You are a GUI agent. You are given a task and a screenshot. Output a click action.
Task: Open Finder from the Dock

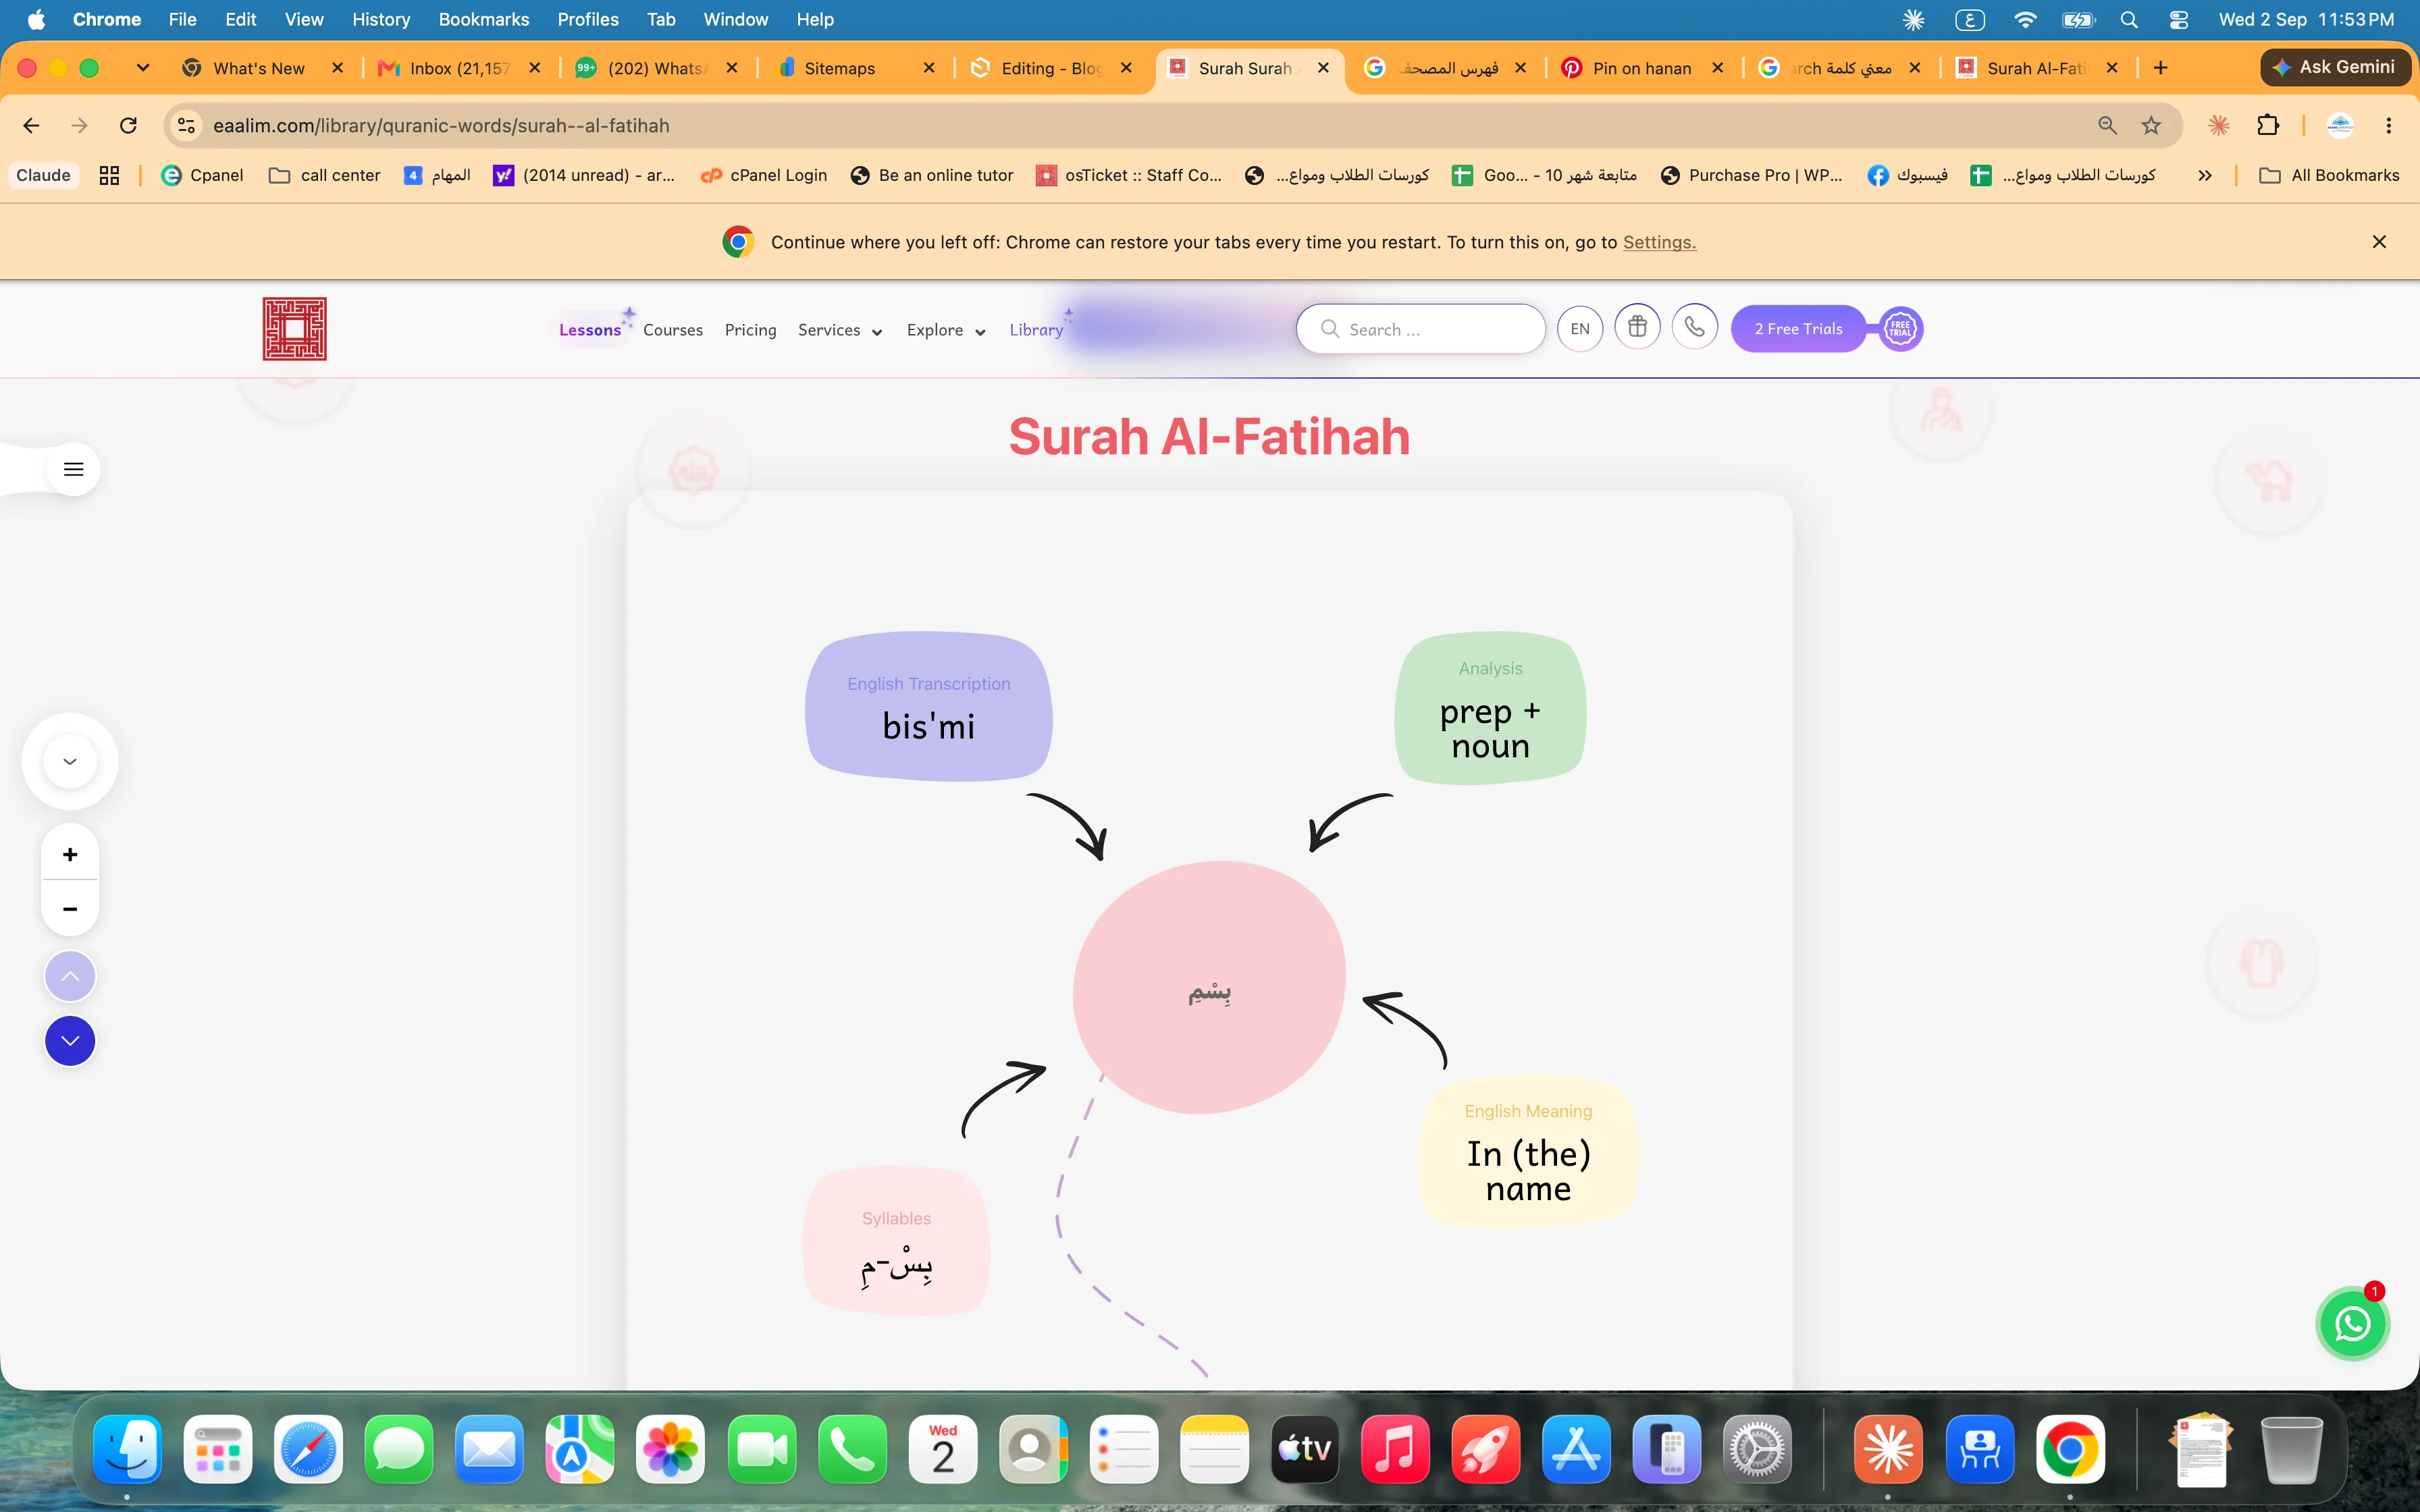click(x=128, y=1449)
